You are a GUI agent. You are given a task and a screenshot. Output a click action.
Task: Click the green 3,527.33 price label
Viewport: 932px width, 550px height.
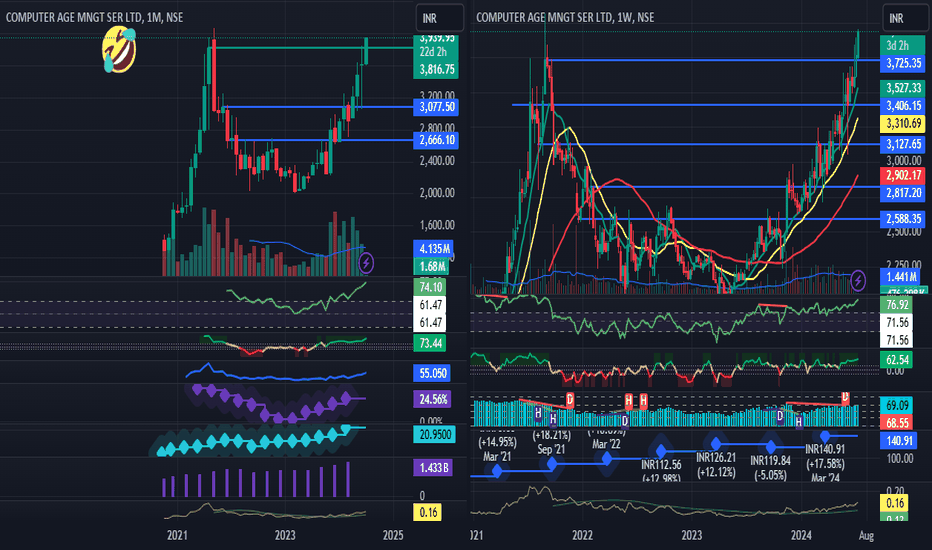click(903, 88)
